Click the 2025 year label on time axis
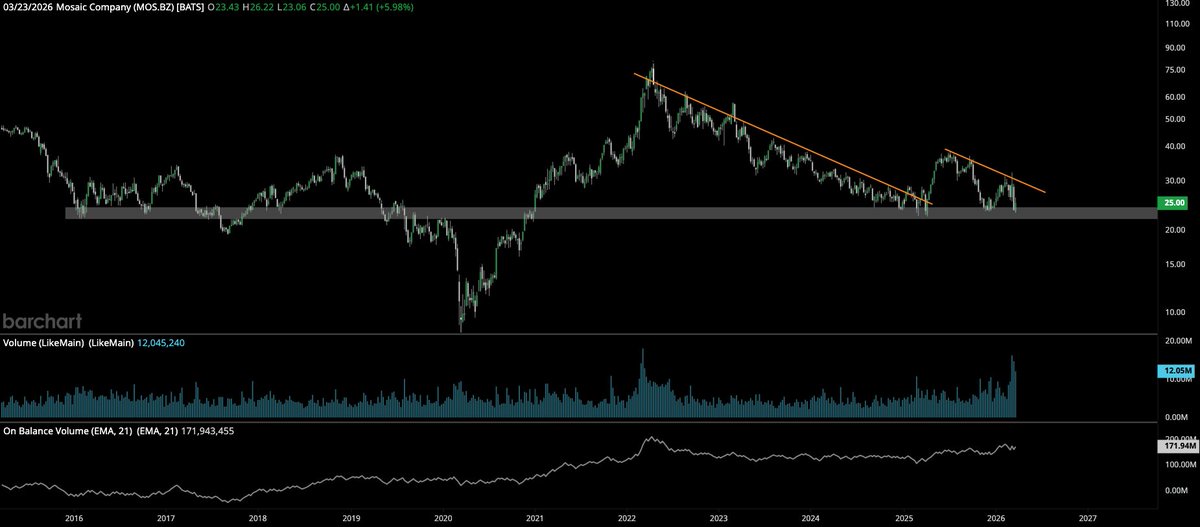1200x527 pixels. click(904, 519)
